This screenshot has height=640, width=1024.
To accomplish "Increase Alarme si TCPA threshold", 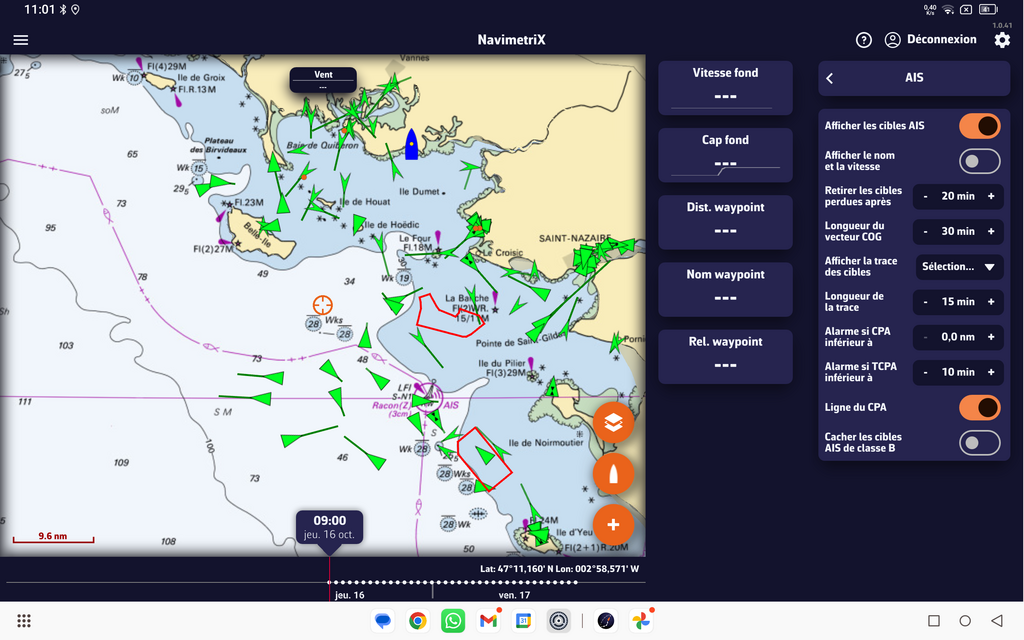I will tap(991, 372).
